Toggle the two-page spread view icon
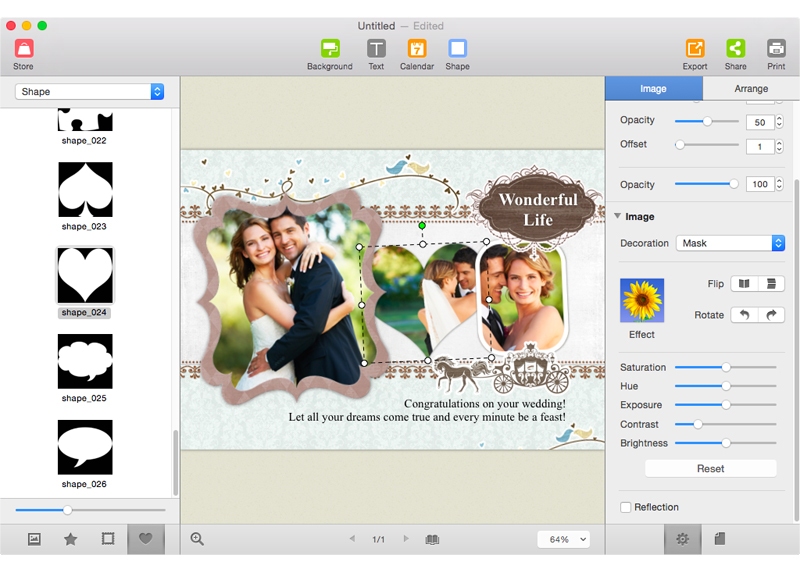The image size is (800, 573). (432, 539)
